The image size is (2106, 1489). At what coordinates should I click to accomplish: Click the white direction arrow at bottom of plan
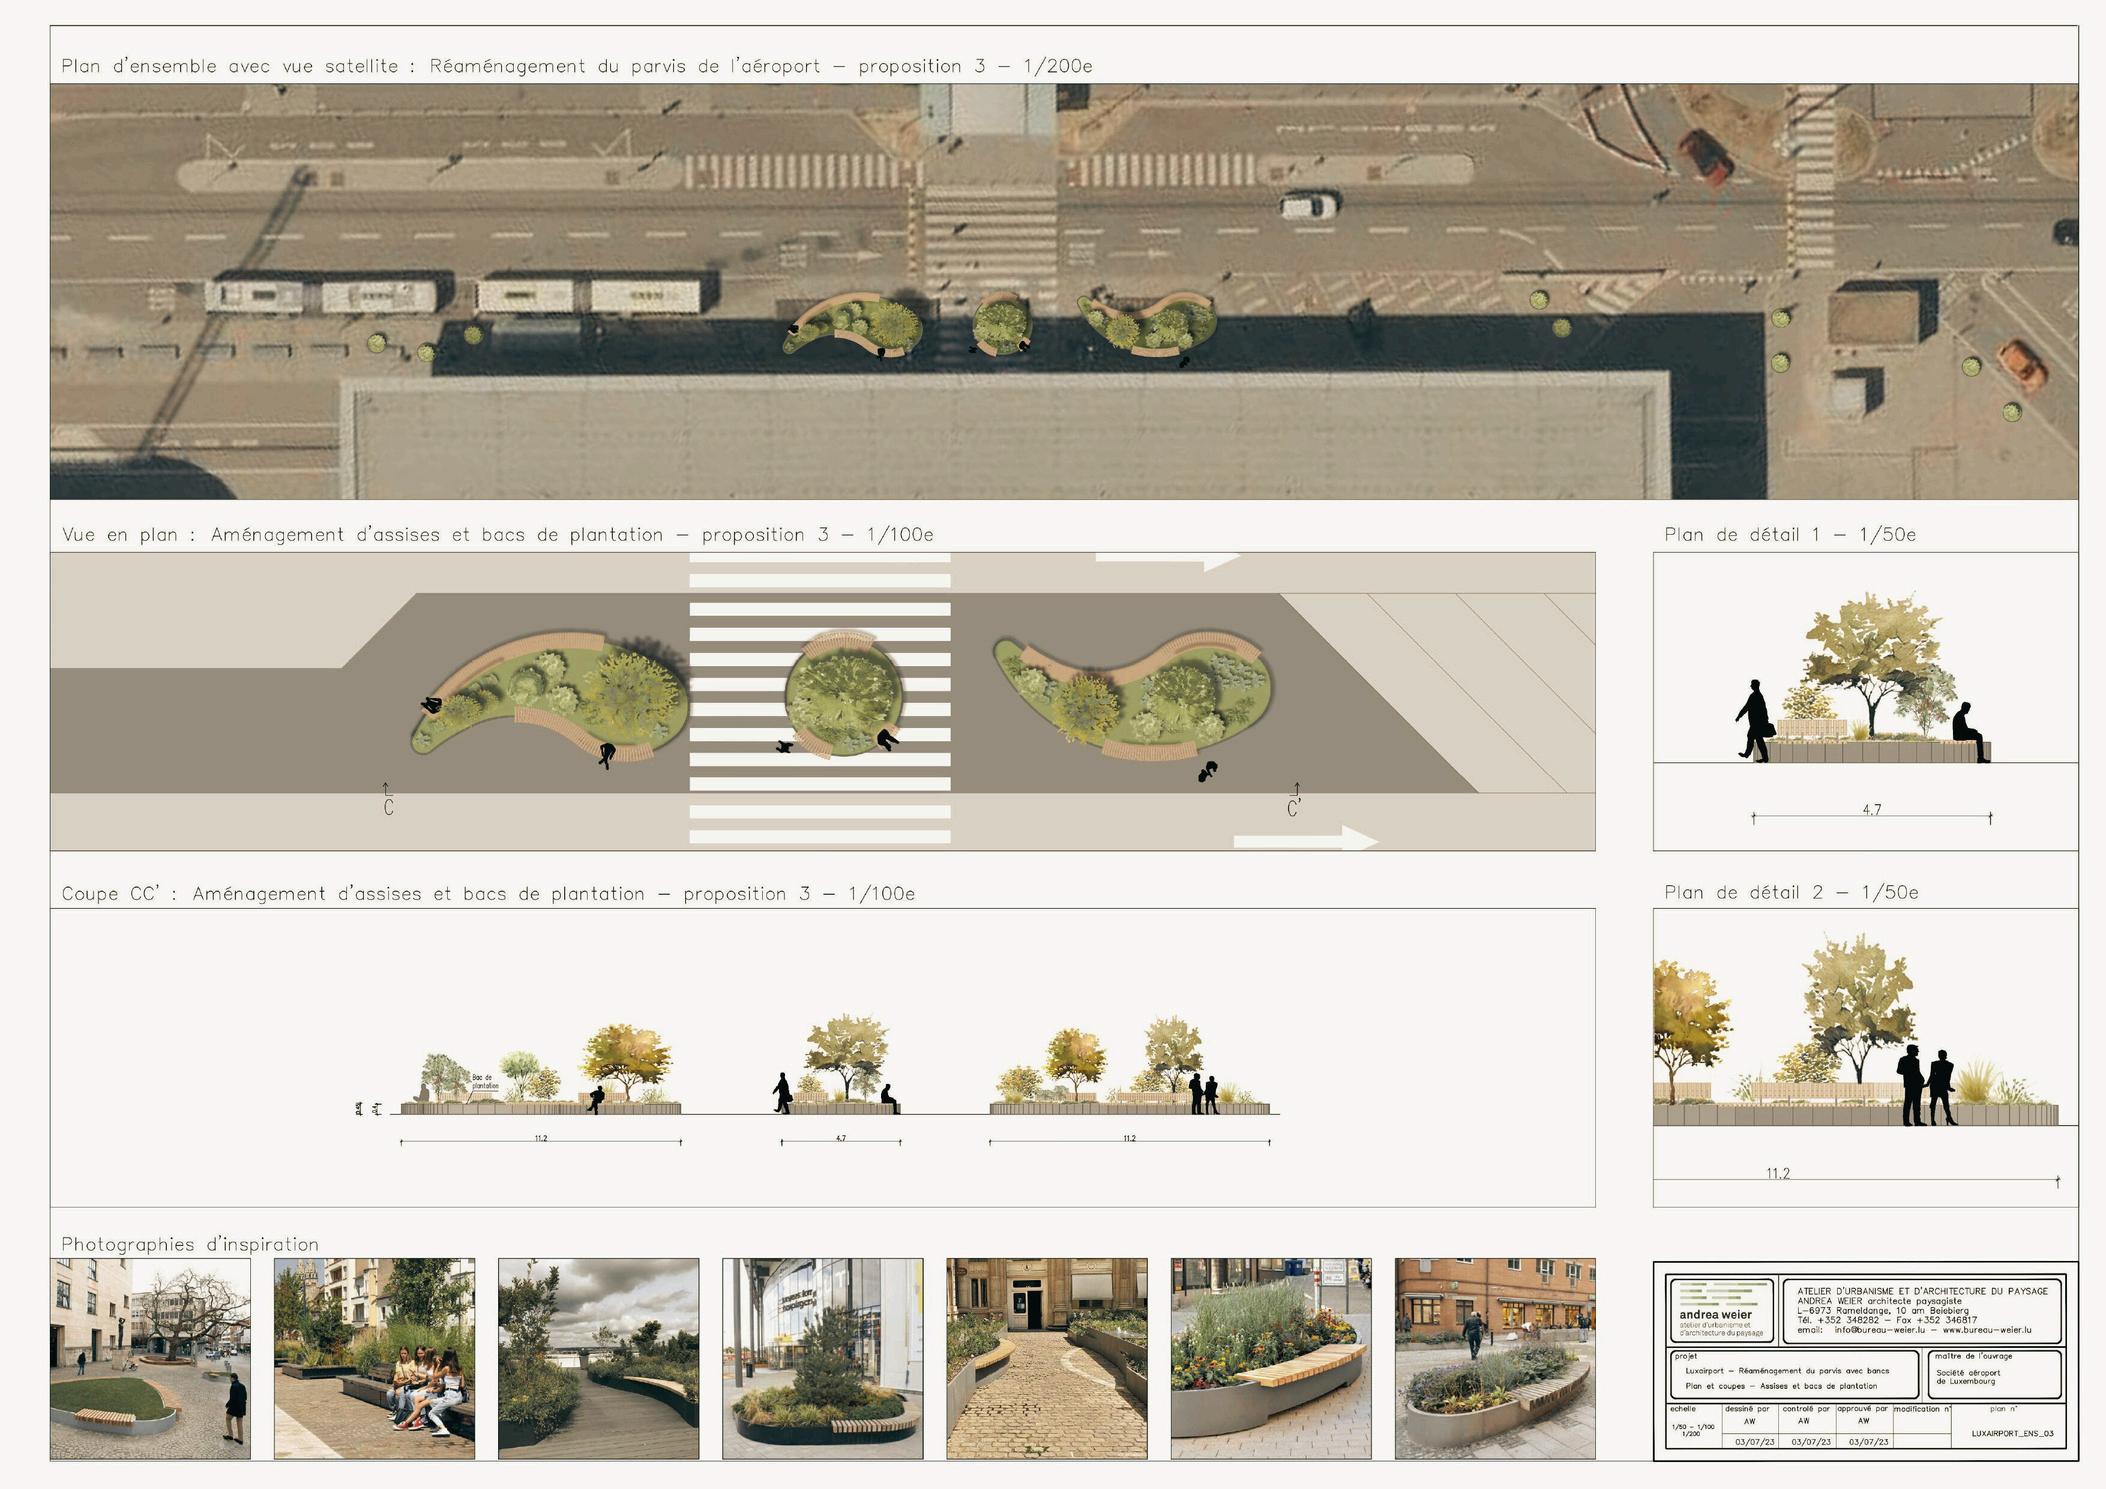[x=1305, y=839]
